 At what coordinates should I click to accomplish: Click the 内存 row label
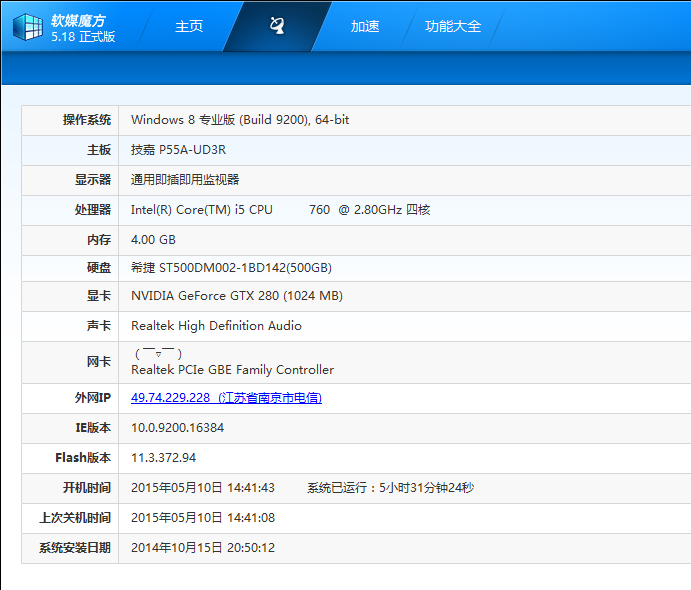(x=99, y=240)
